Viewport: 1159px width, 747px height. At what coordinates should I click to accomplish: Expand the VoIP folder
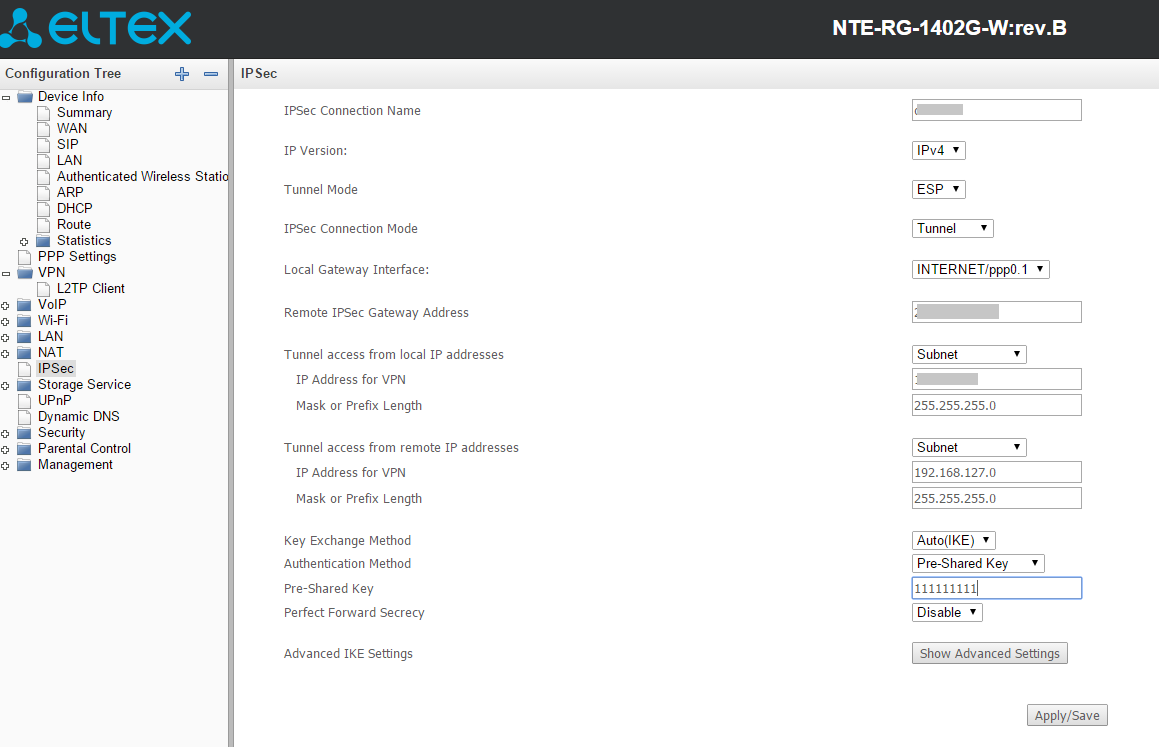pyautogui.click(x=6, y=305)
